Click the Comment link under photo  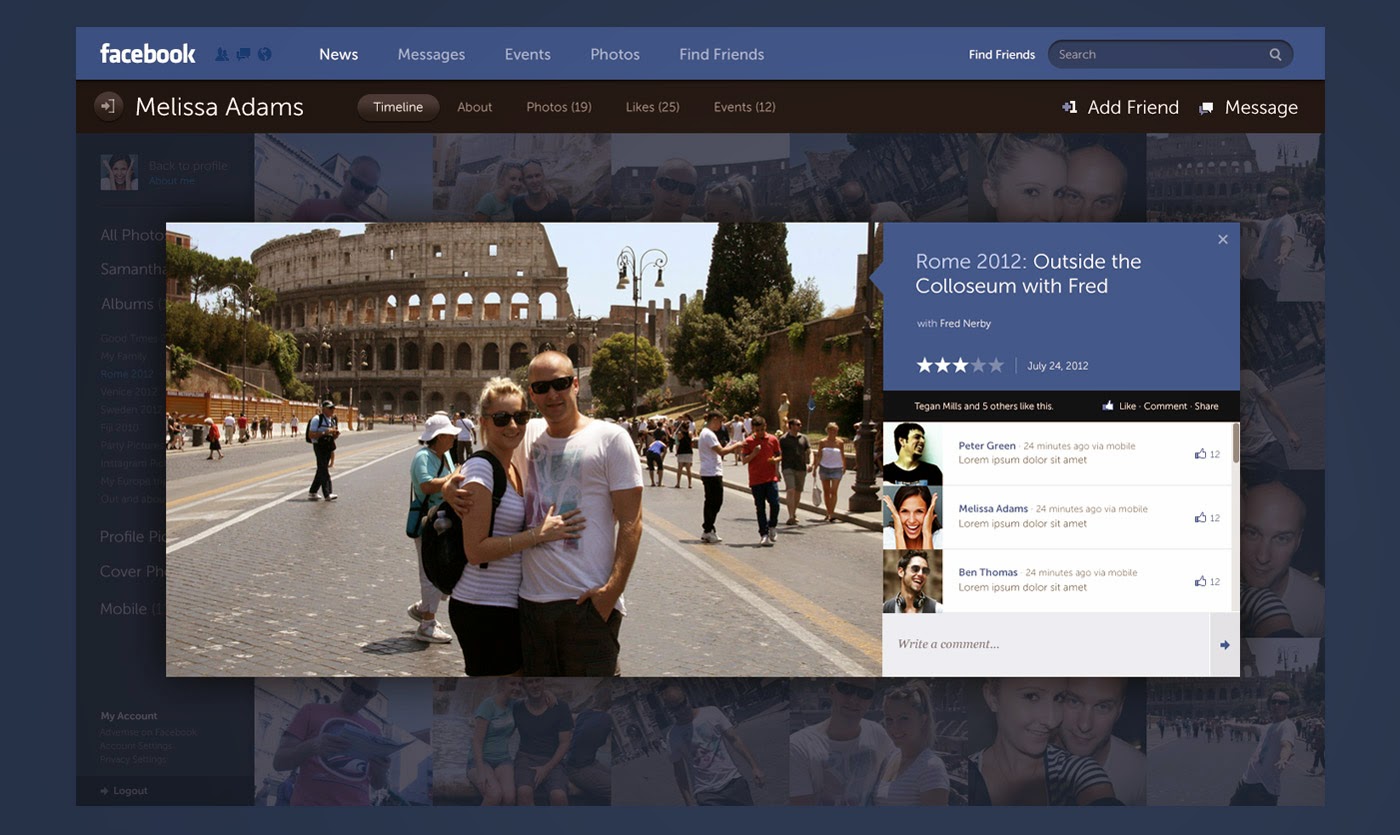1165,406
